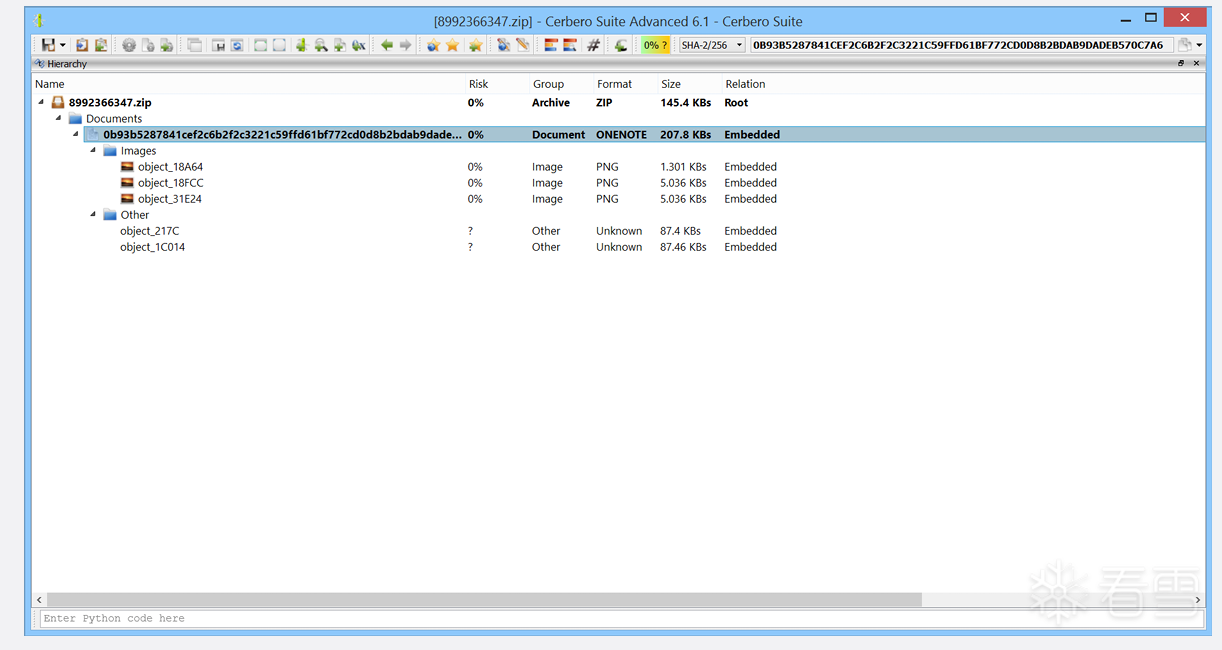Viewport: 1222px width, 650px height.
Task: Click the ZIP format cell
Action: (x=605, y=102)
